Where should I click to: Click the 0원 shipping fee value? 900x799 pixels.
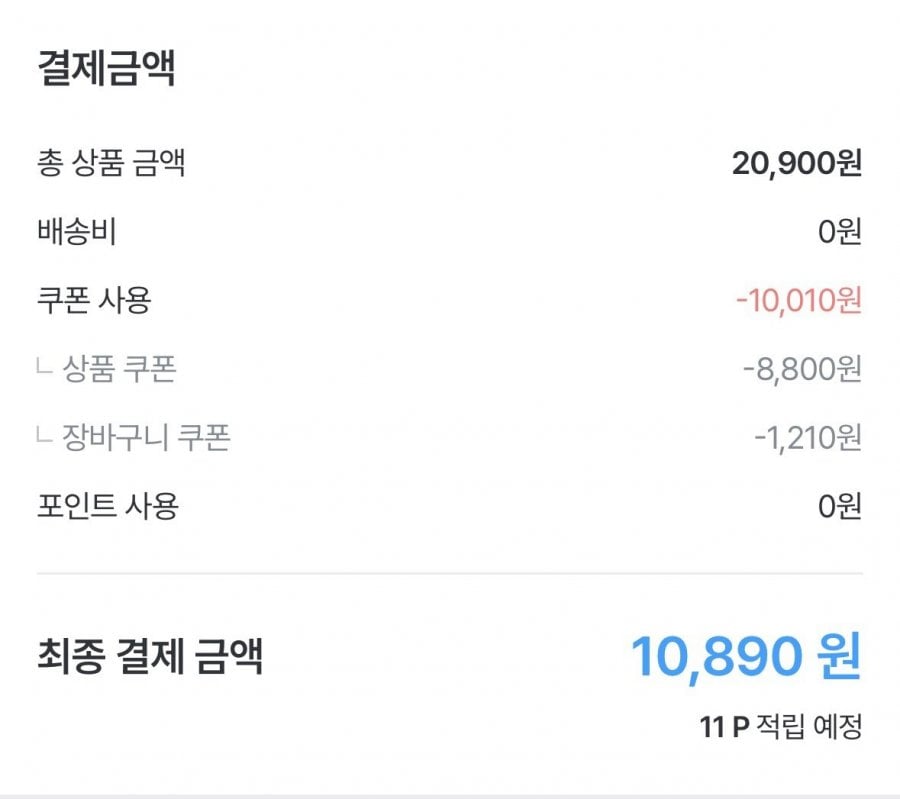[839, 232]
